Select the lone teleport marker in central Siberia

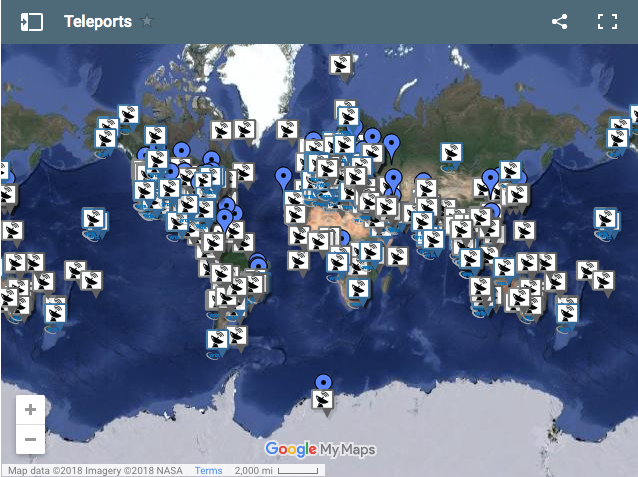pos(451,155)
